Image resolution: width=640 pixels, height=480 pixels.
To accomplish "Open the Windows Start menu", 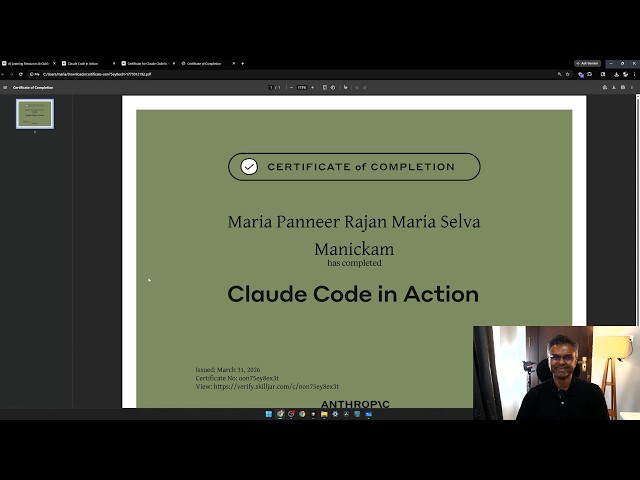I will pos(269,414).
